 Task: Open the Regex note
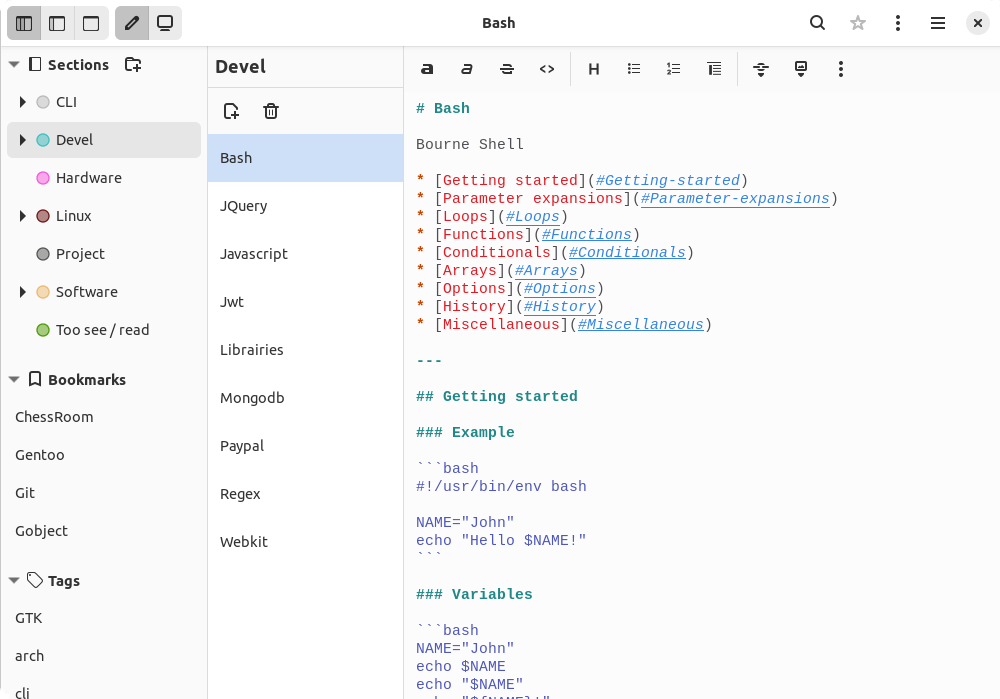[x=305, y=494]
